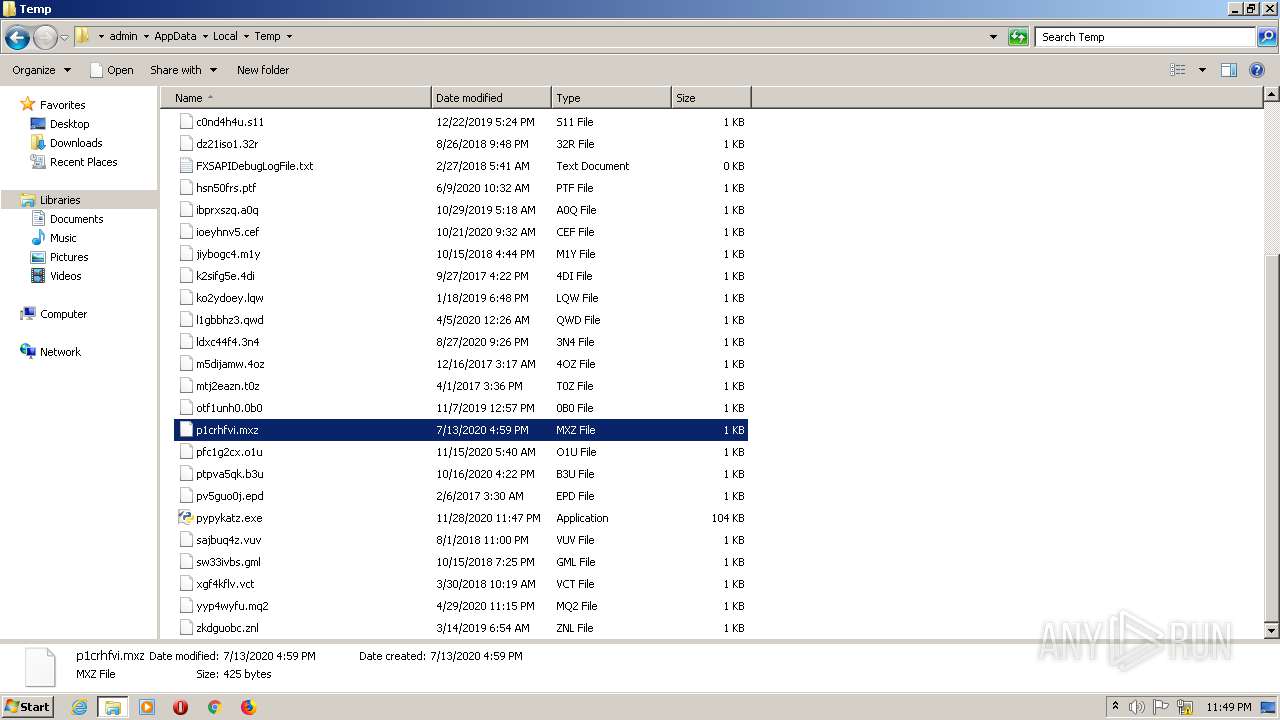Open Recent Places
The height and width of the screenshot is (720, 1280).
83,162
